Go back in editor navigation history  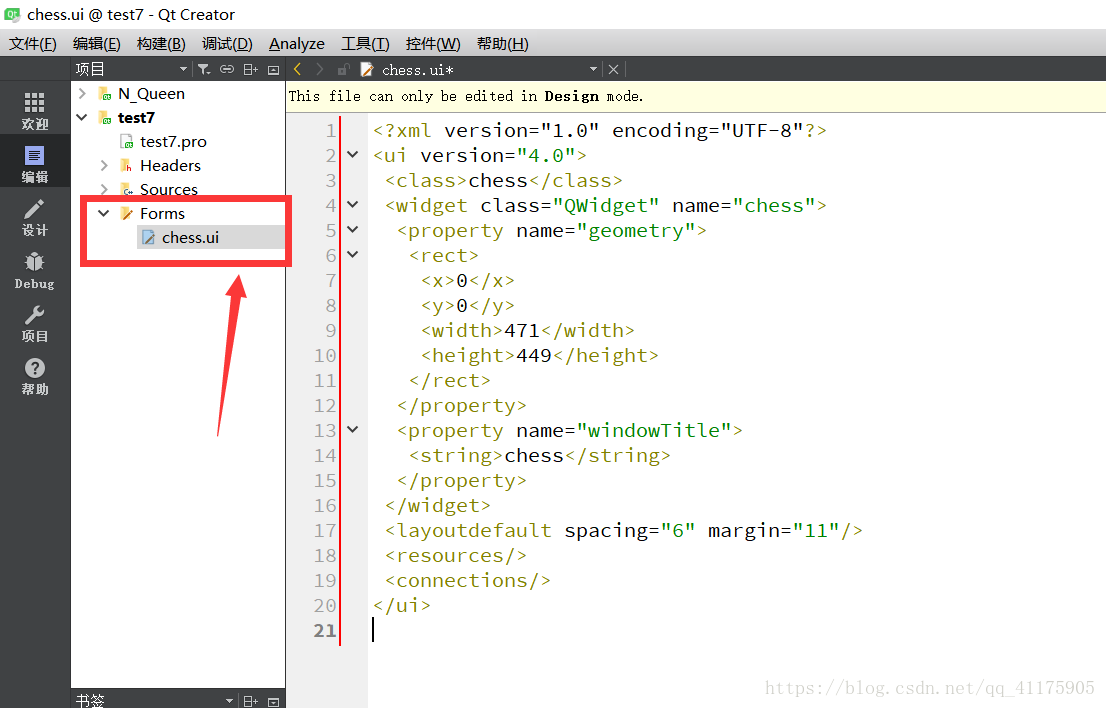pyautogui.click(x=298, y=69)
